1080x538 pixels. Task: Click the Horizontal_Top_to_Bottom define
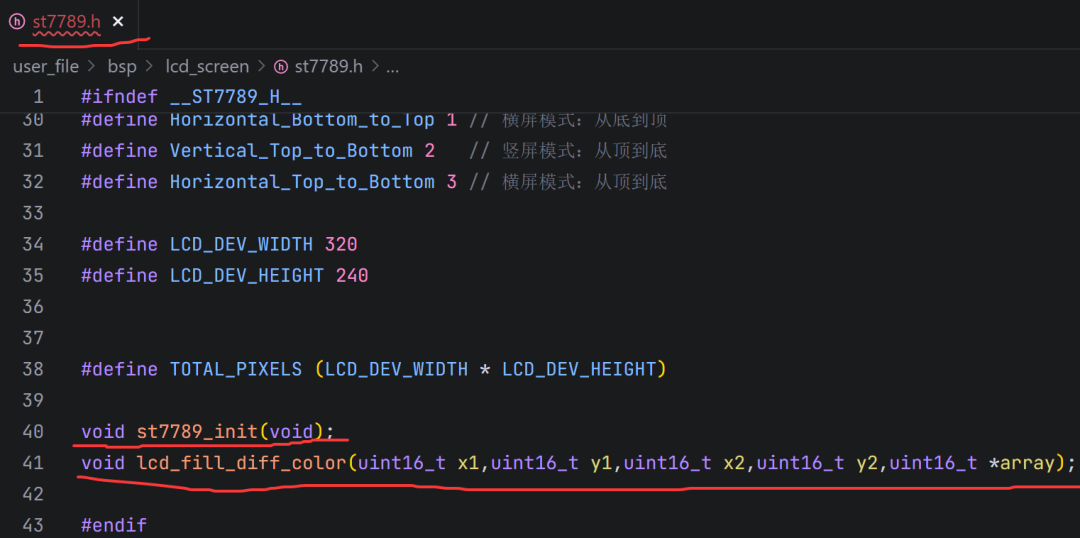[302, 182]
